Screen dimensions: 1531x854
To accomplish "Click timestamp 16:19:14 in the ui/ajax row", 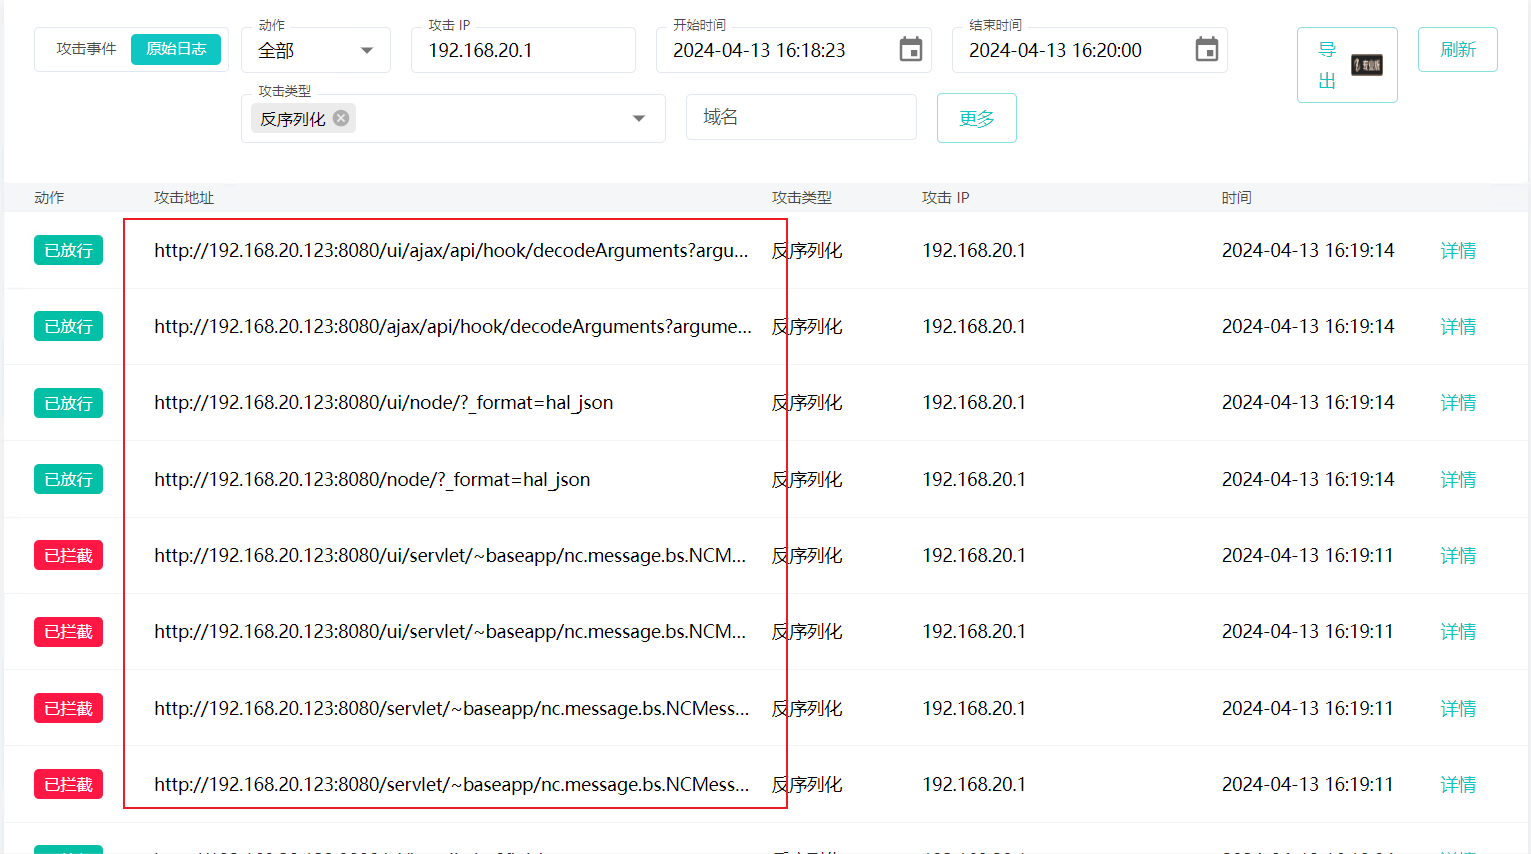I will coord(1308,251).
